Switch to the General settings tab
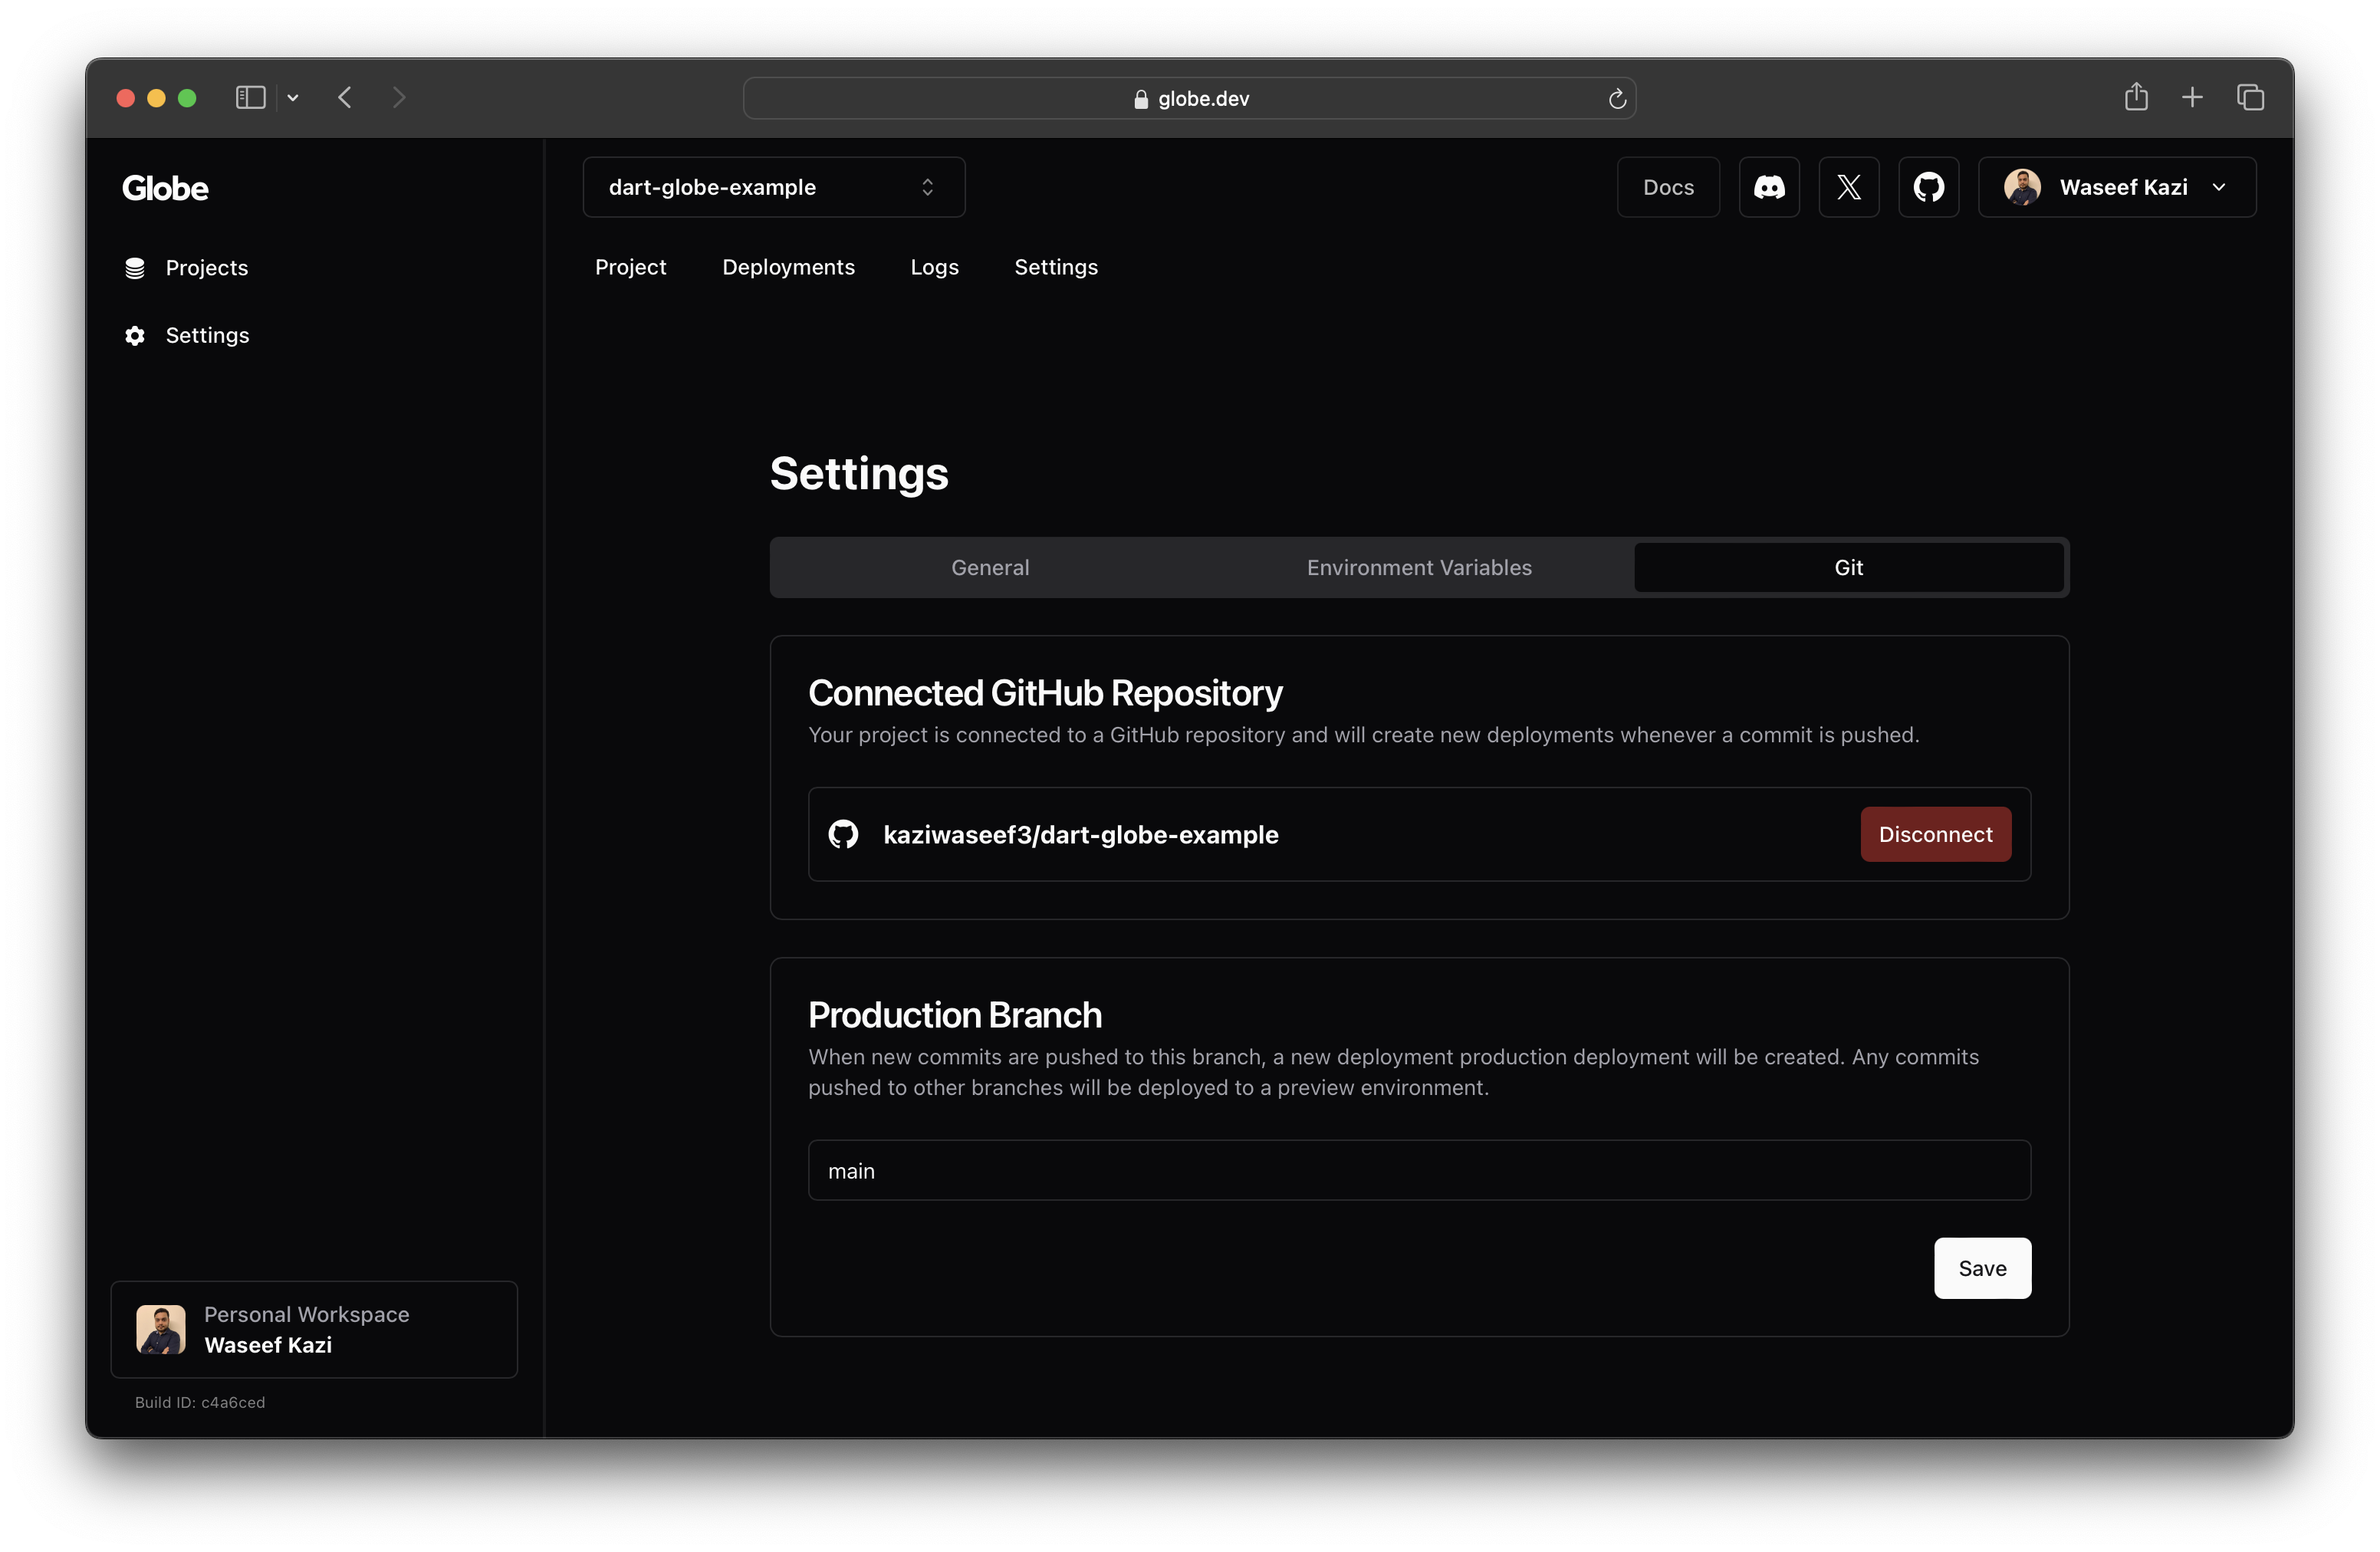The width and height of the screenshot is (2380, 1552). pyautogui.click(x=989, y=568)
